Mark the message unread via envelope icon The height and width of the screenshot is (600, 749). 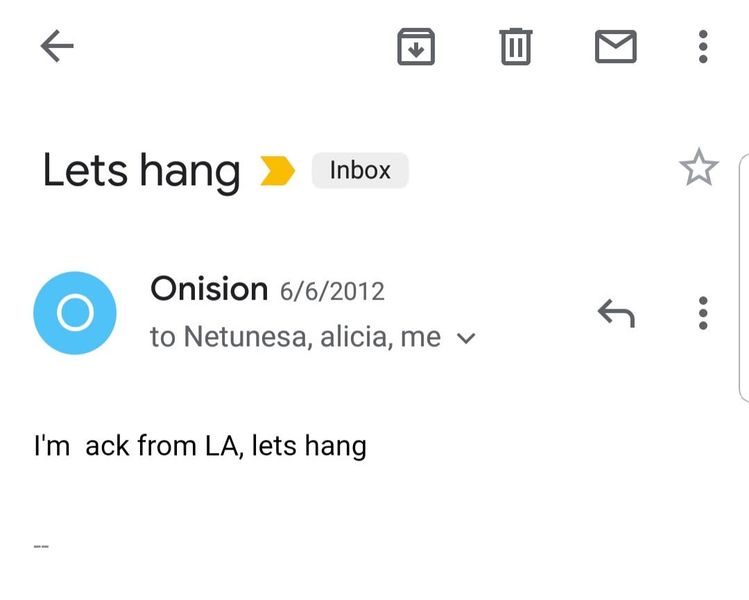(x=615, y=46)
